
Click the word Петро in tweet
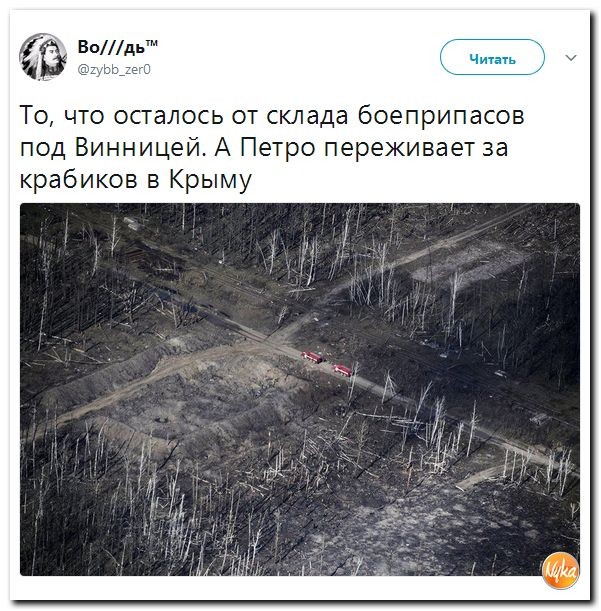(x=277, y=148)
